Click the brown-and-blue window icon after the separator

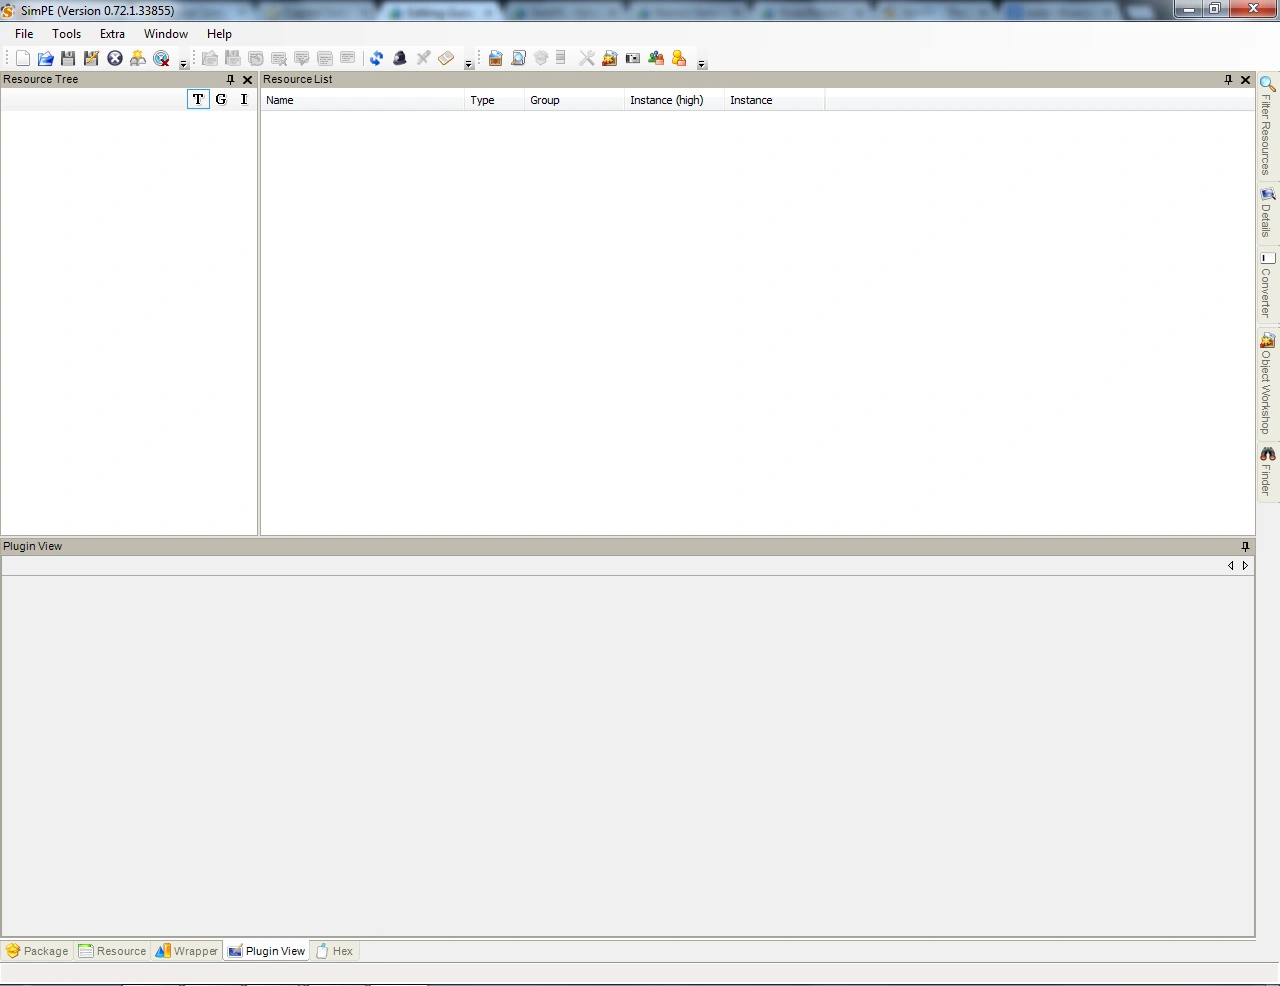[495, 58]
